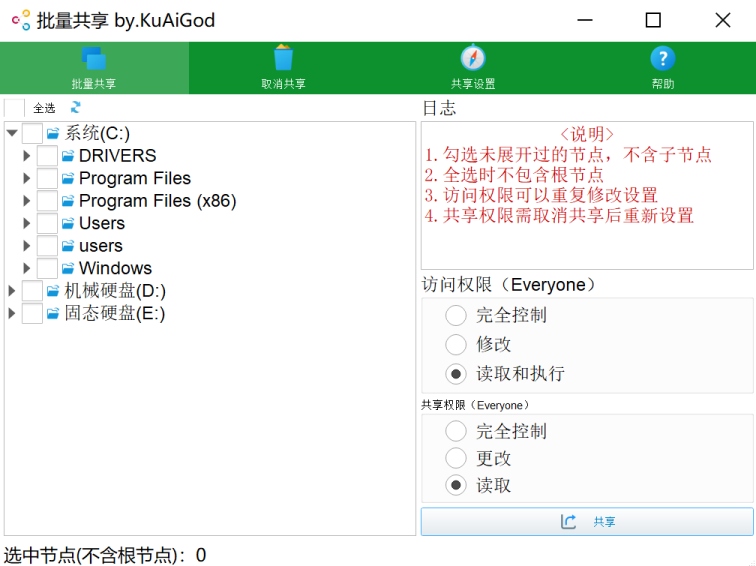This screenshot has height=566, width=756.
Task: Select the Windows tree item label
Action: coord(115,268)
